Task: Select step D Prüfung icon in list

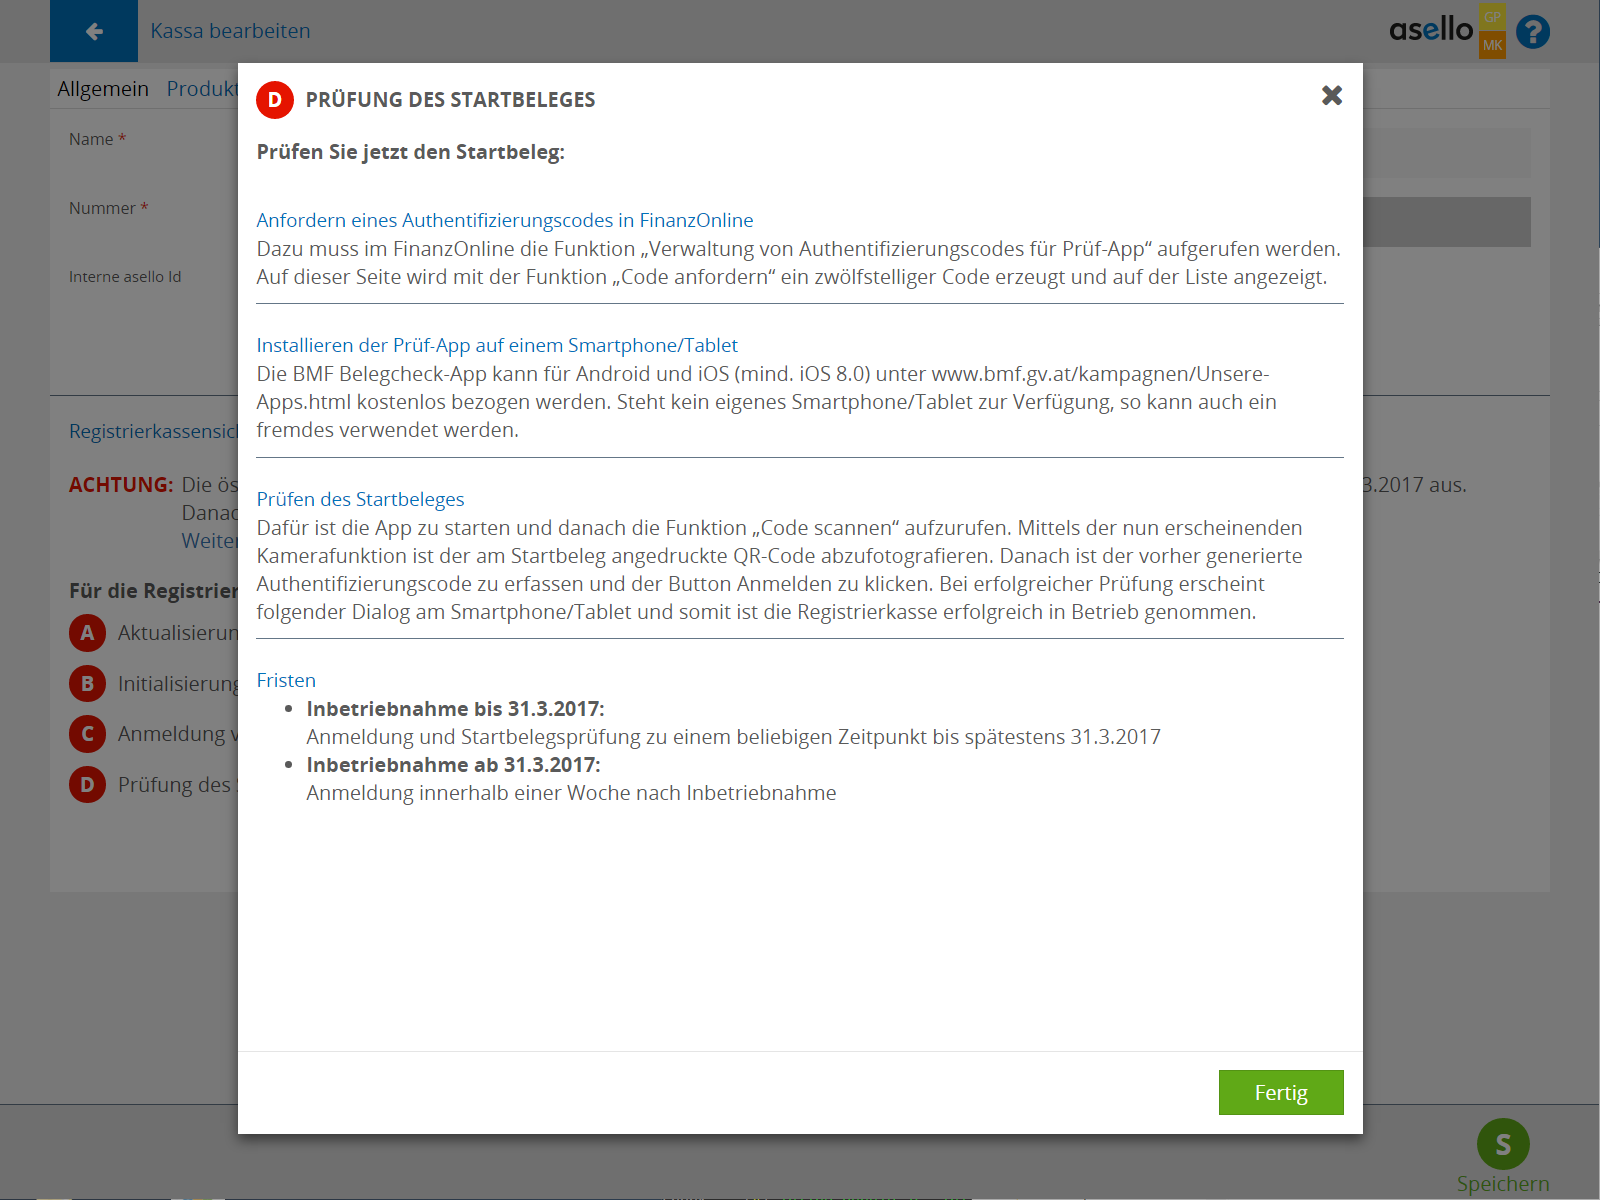Action: pyautogui.click(x=87, y=785)
